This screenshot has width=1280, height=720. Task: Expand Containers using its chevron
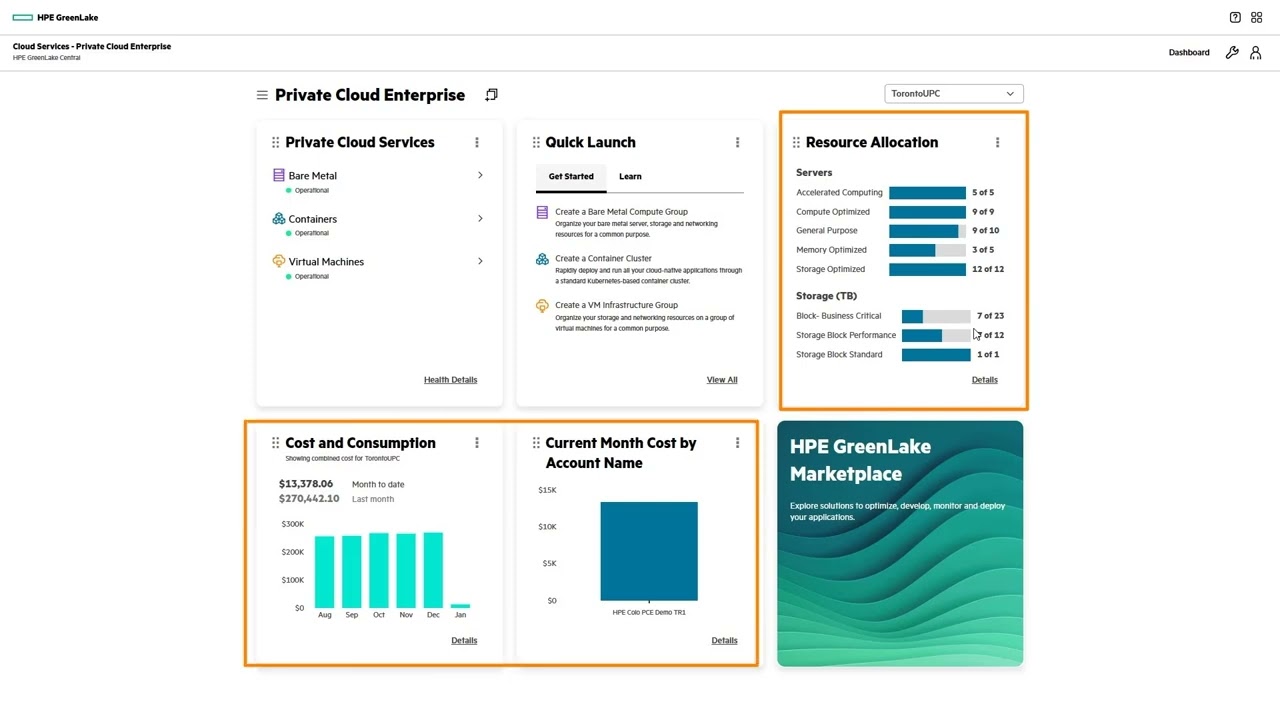click(x=480, y=218)
